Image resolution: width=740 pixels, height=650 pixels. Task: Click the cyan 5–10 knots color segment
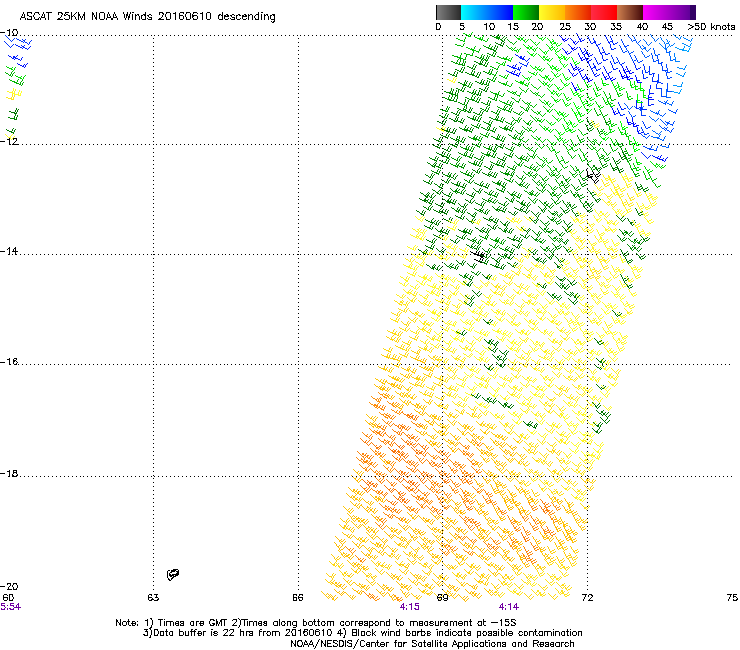[474, 12]
